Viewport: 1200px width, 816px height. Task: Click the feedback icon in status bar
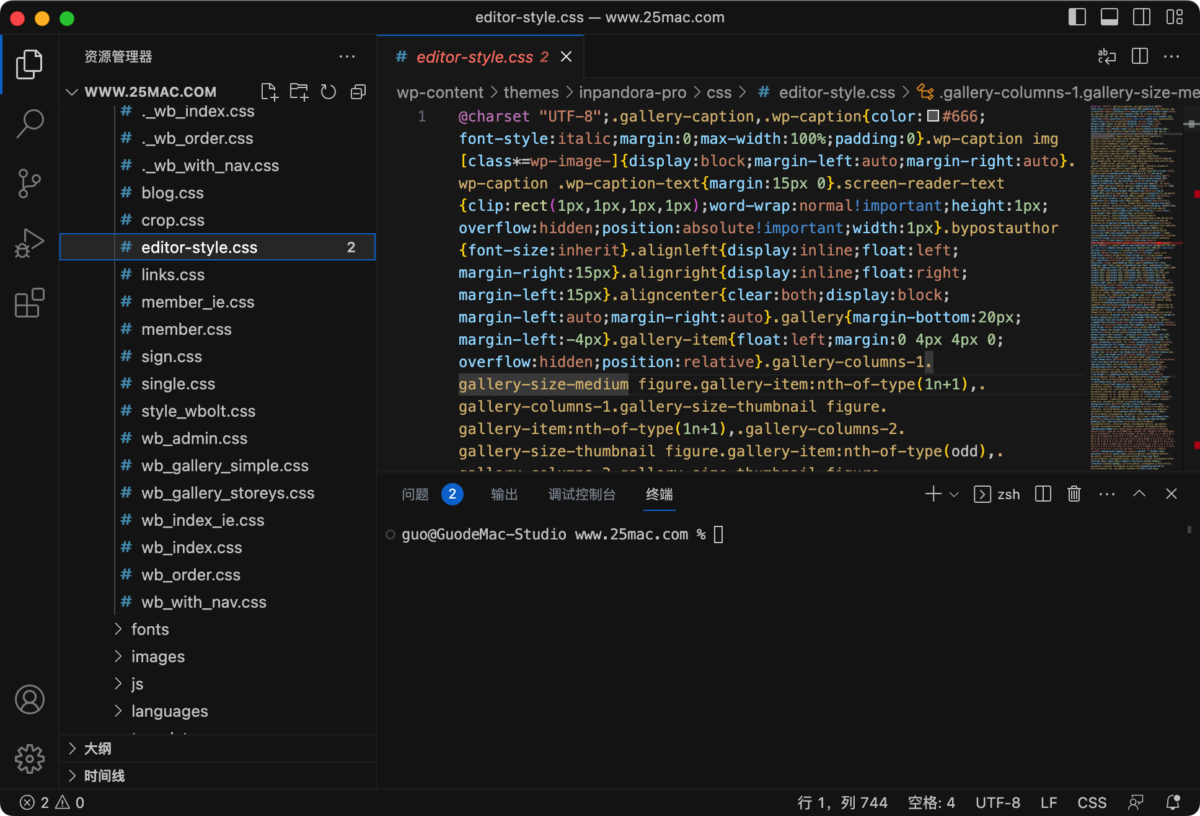pyautogui.click(x=1136, y=803)
